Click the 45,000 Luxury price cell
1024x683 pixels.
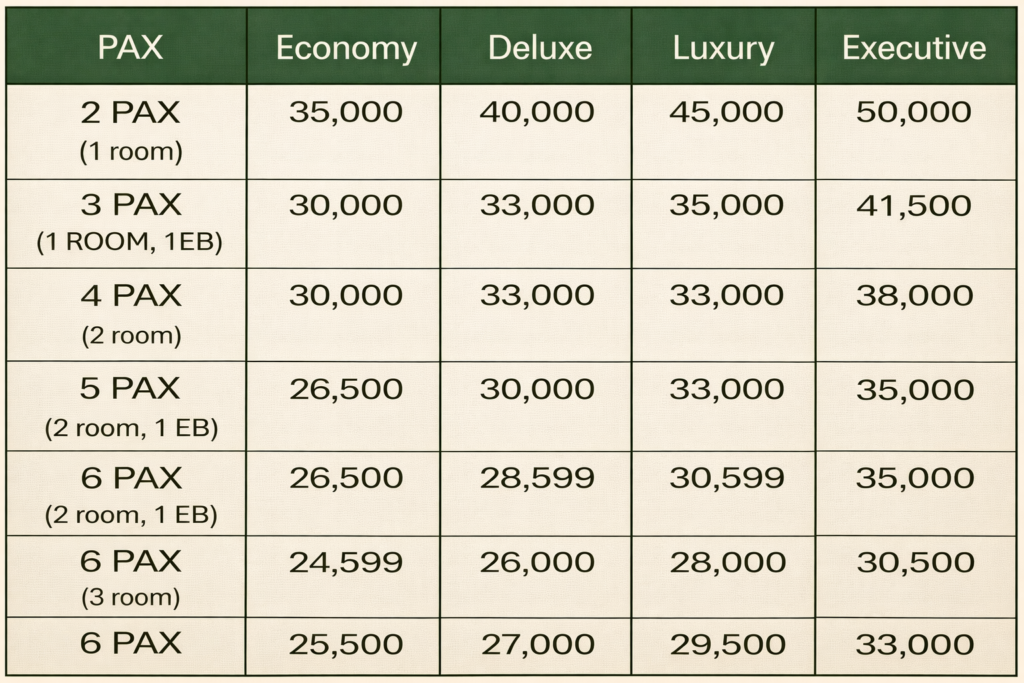pos(726,112)
